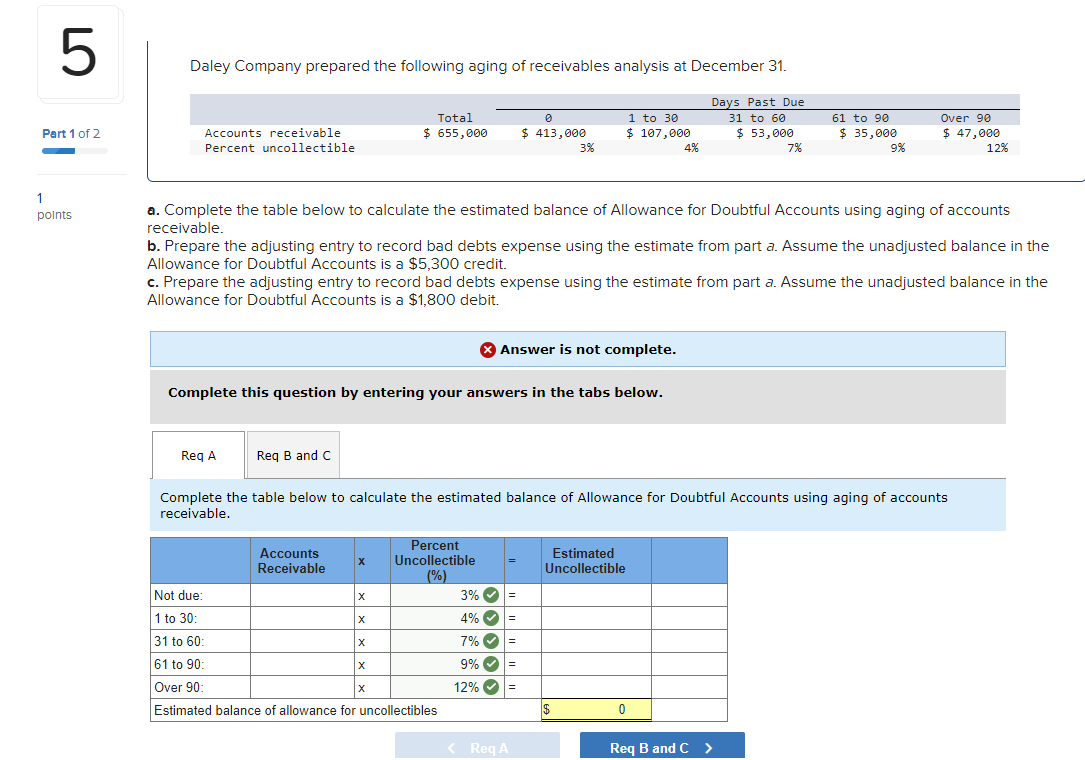Click the green checkmark next to 3%
This screenshot has height=760, width=1085.
tap(491, 595)
